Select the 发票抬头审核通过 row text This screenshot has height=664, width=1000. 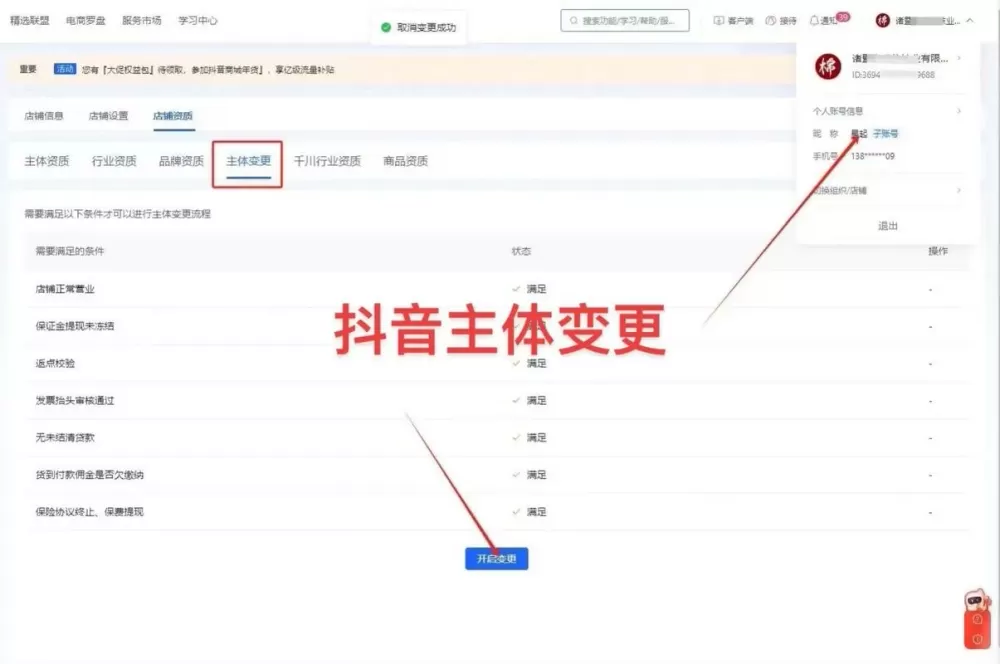[x=75, y=401]
